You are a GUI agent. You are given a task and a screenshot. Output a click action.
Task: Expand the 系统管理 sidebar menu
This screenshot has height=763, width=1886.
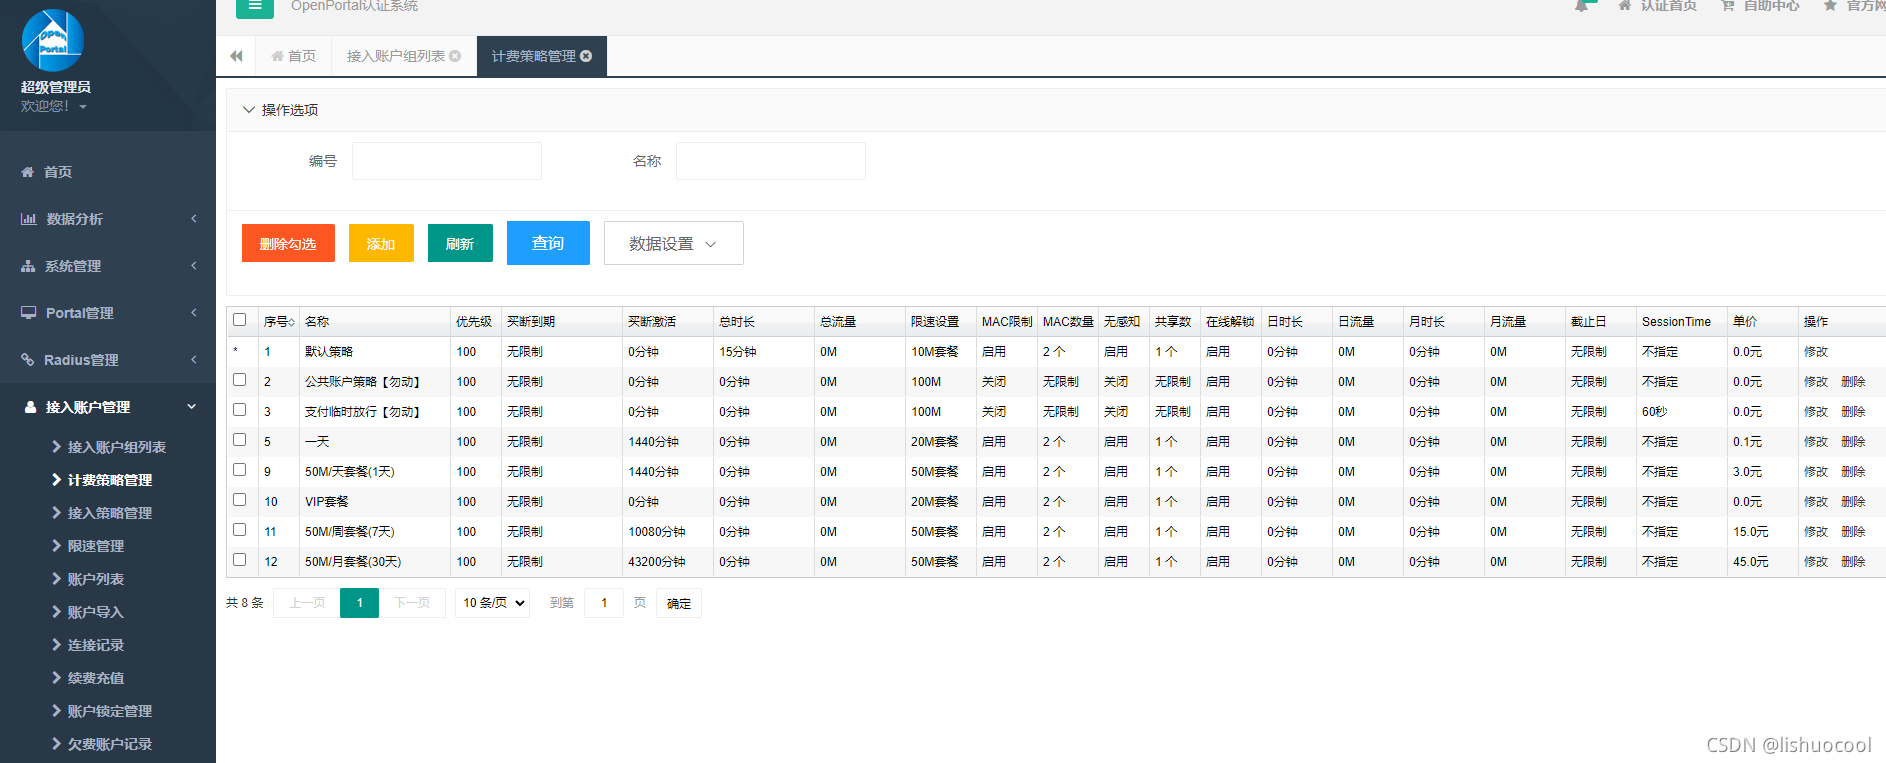pyautogui.click(x=193, y=266)
